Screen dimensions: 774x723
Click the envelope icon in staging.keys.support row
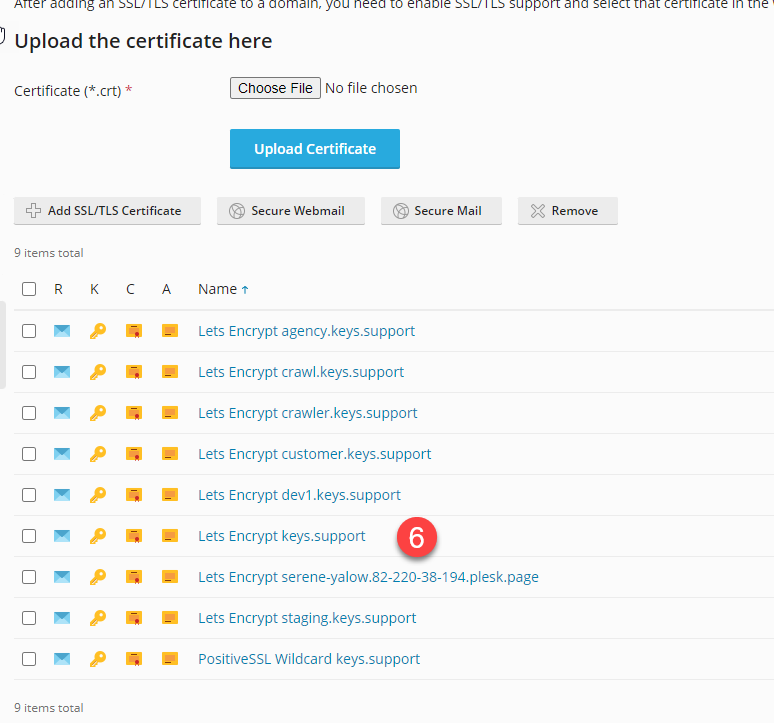coord(62,618)
